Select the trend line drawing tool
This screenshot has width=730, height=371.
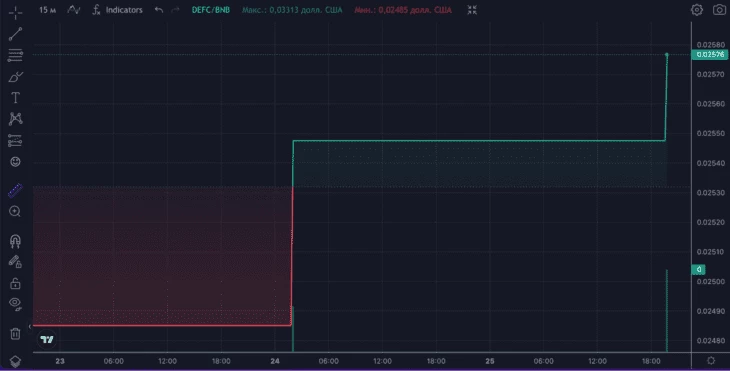click(15, 34)
